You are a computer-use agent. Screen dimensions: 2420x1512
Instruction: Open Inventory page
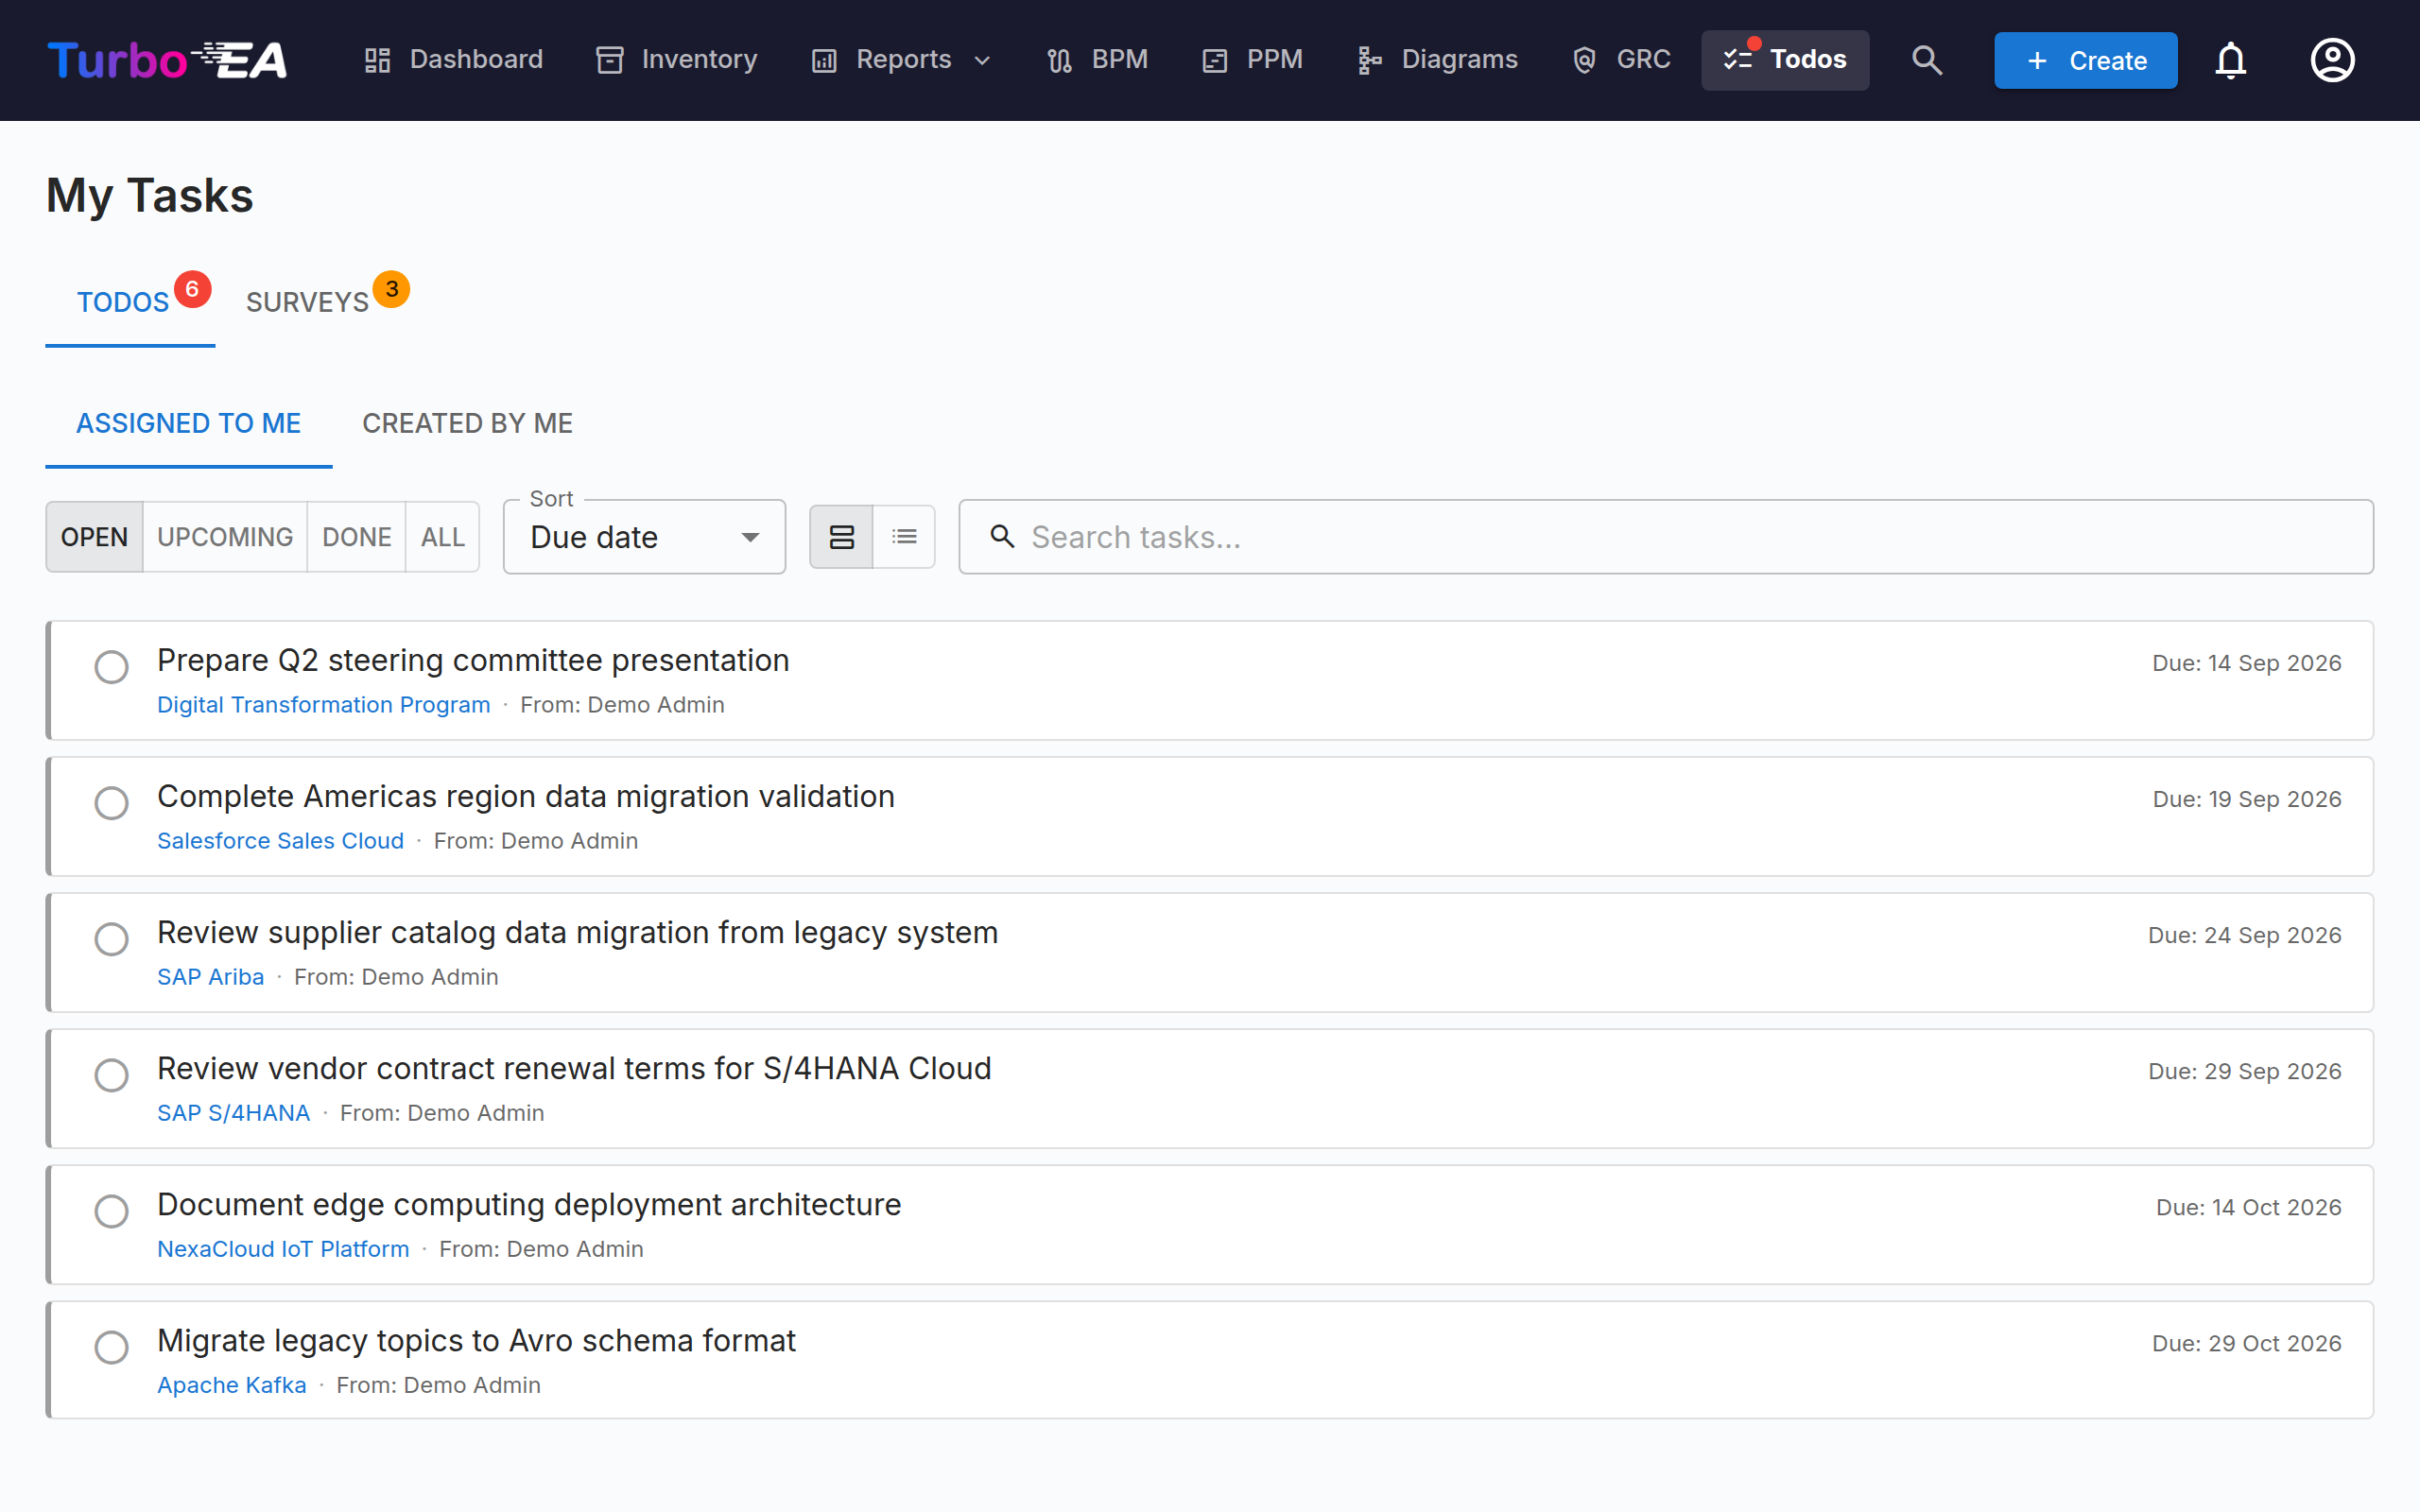676,60
